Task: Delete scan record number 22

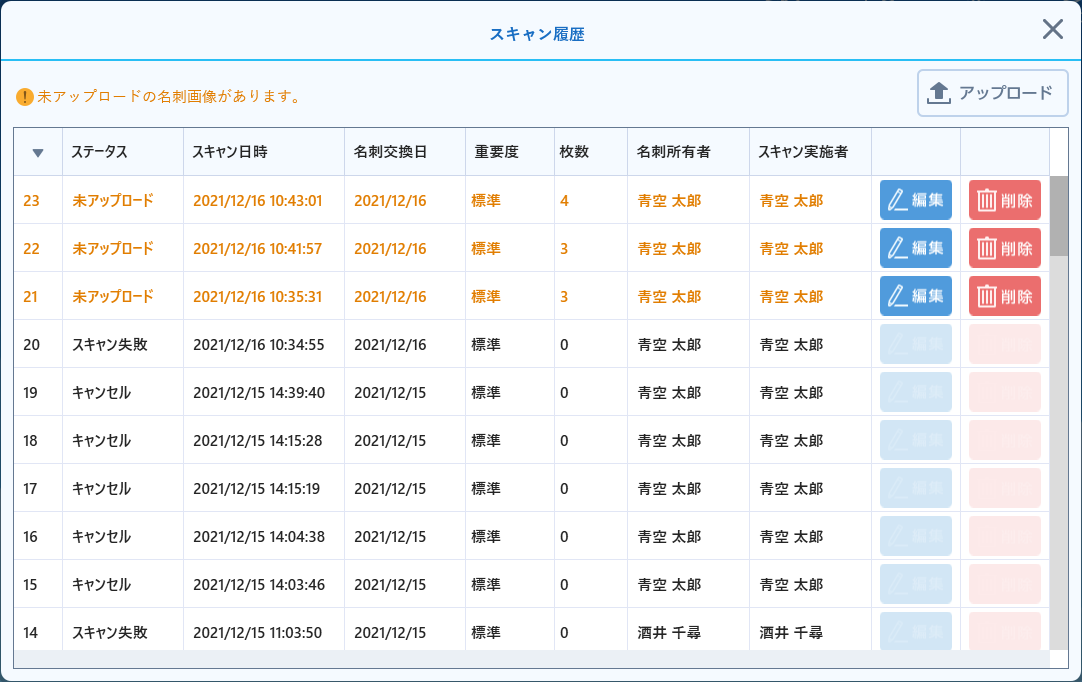Action: [1004, 248]
